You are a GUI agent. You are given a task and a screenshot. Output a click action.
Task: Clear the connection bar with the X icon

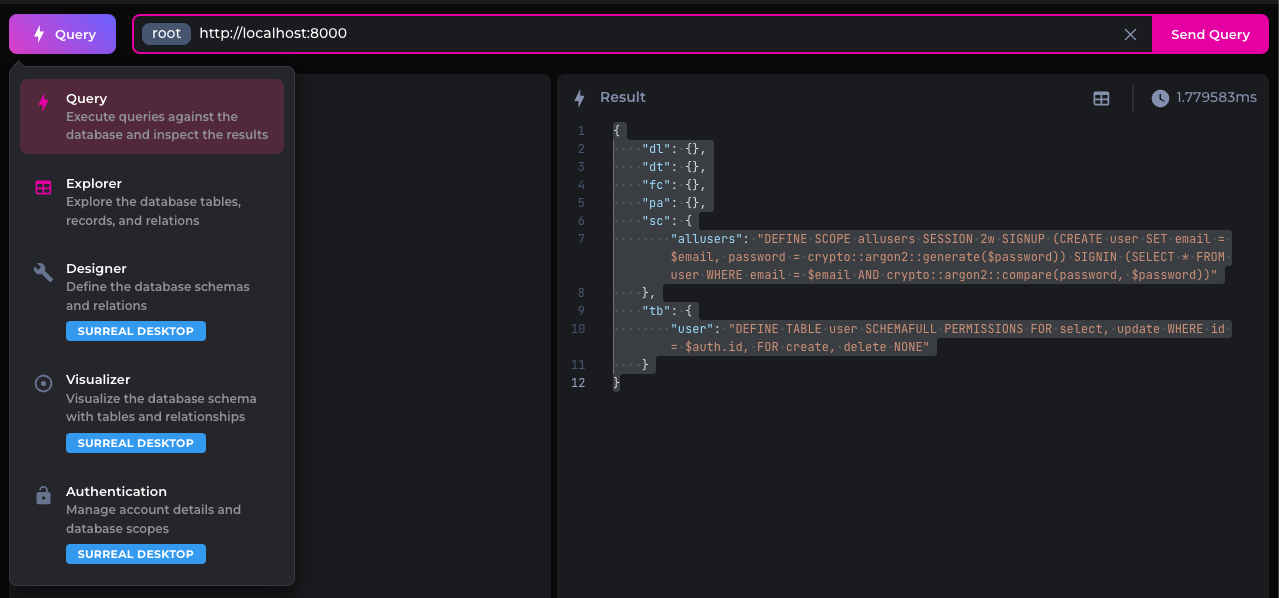[x=1130, y=34]
